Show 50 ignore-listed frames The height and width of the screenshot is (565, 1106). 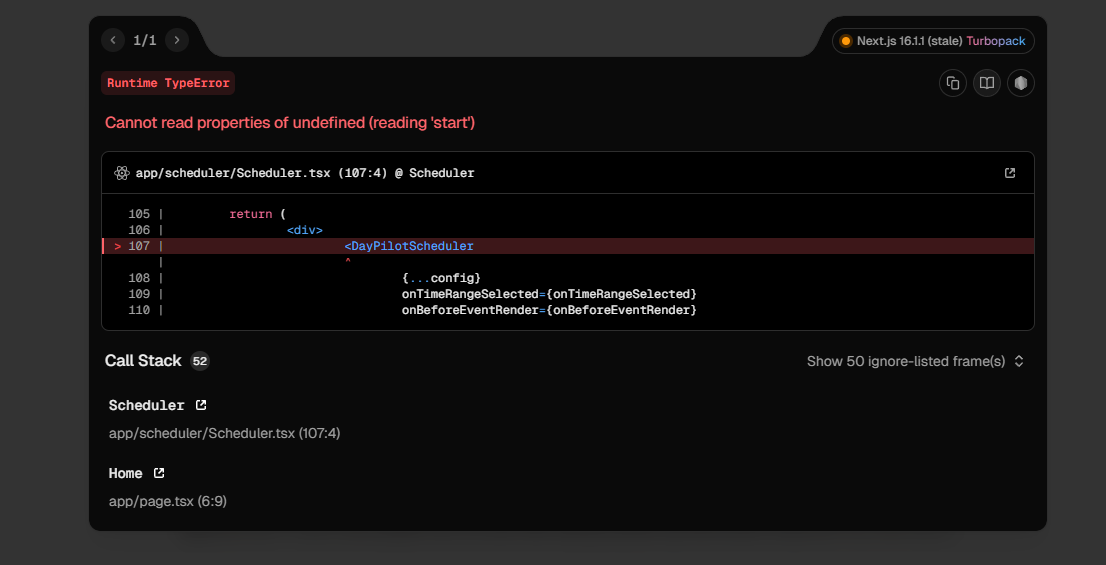pos(905,361)
